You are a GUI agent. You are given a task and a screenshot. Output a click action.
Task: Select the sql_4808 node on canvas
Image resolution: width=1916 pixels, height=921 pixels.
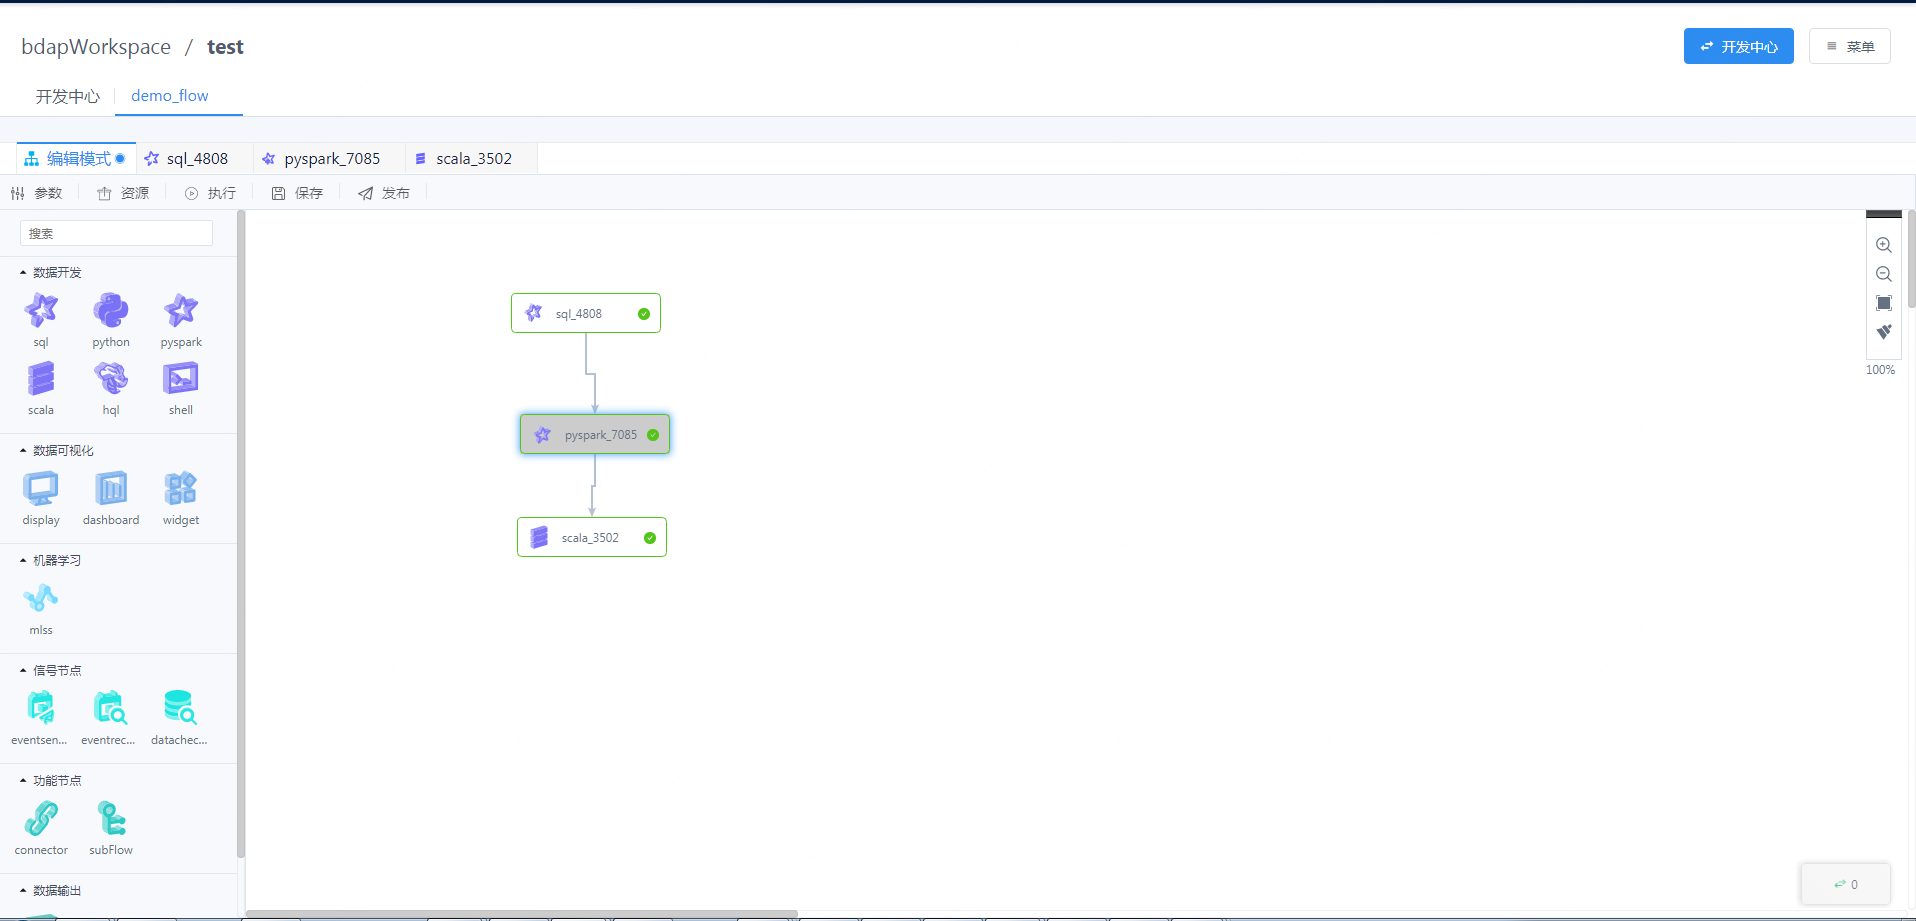(585, 314)
